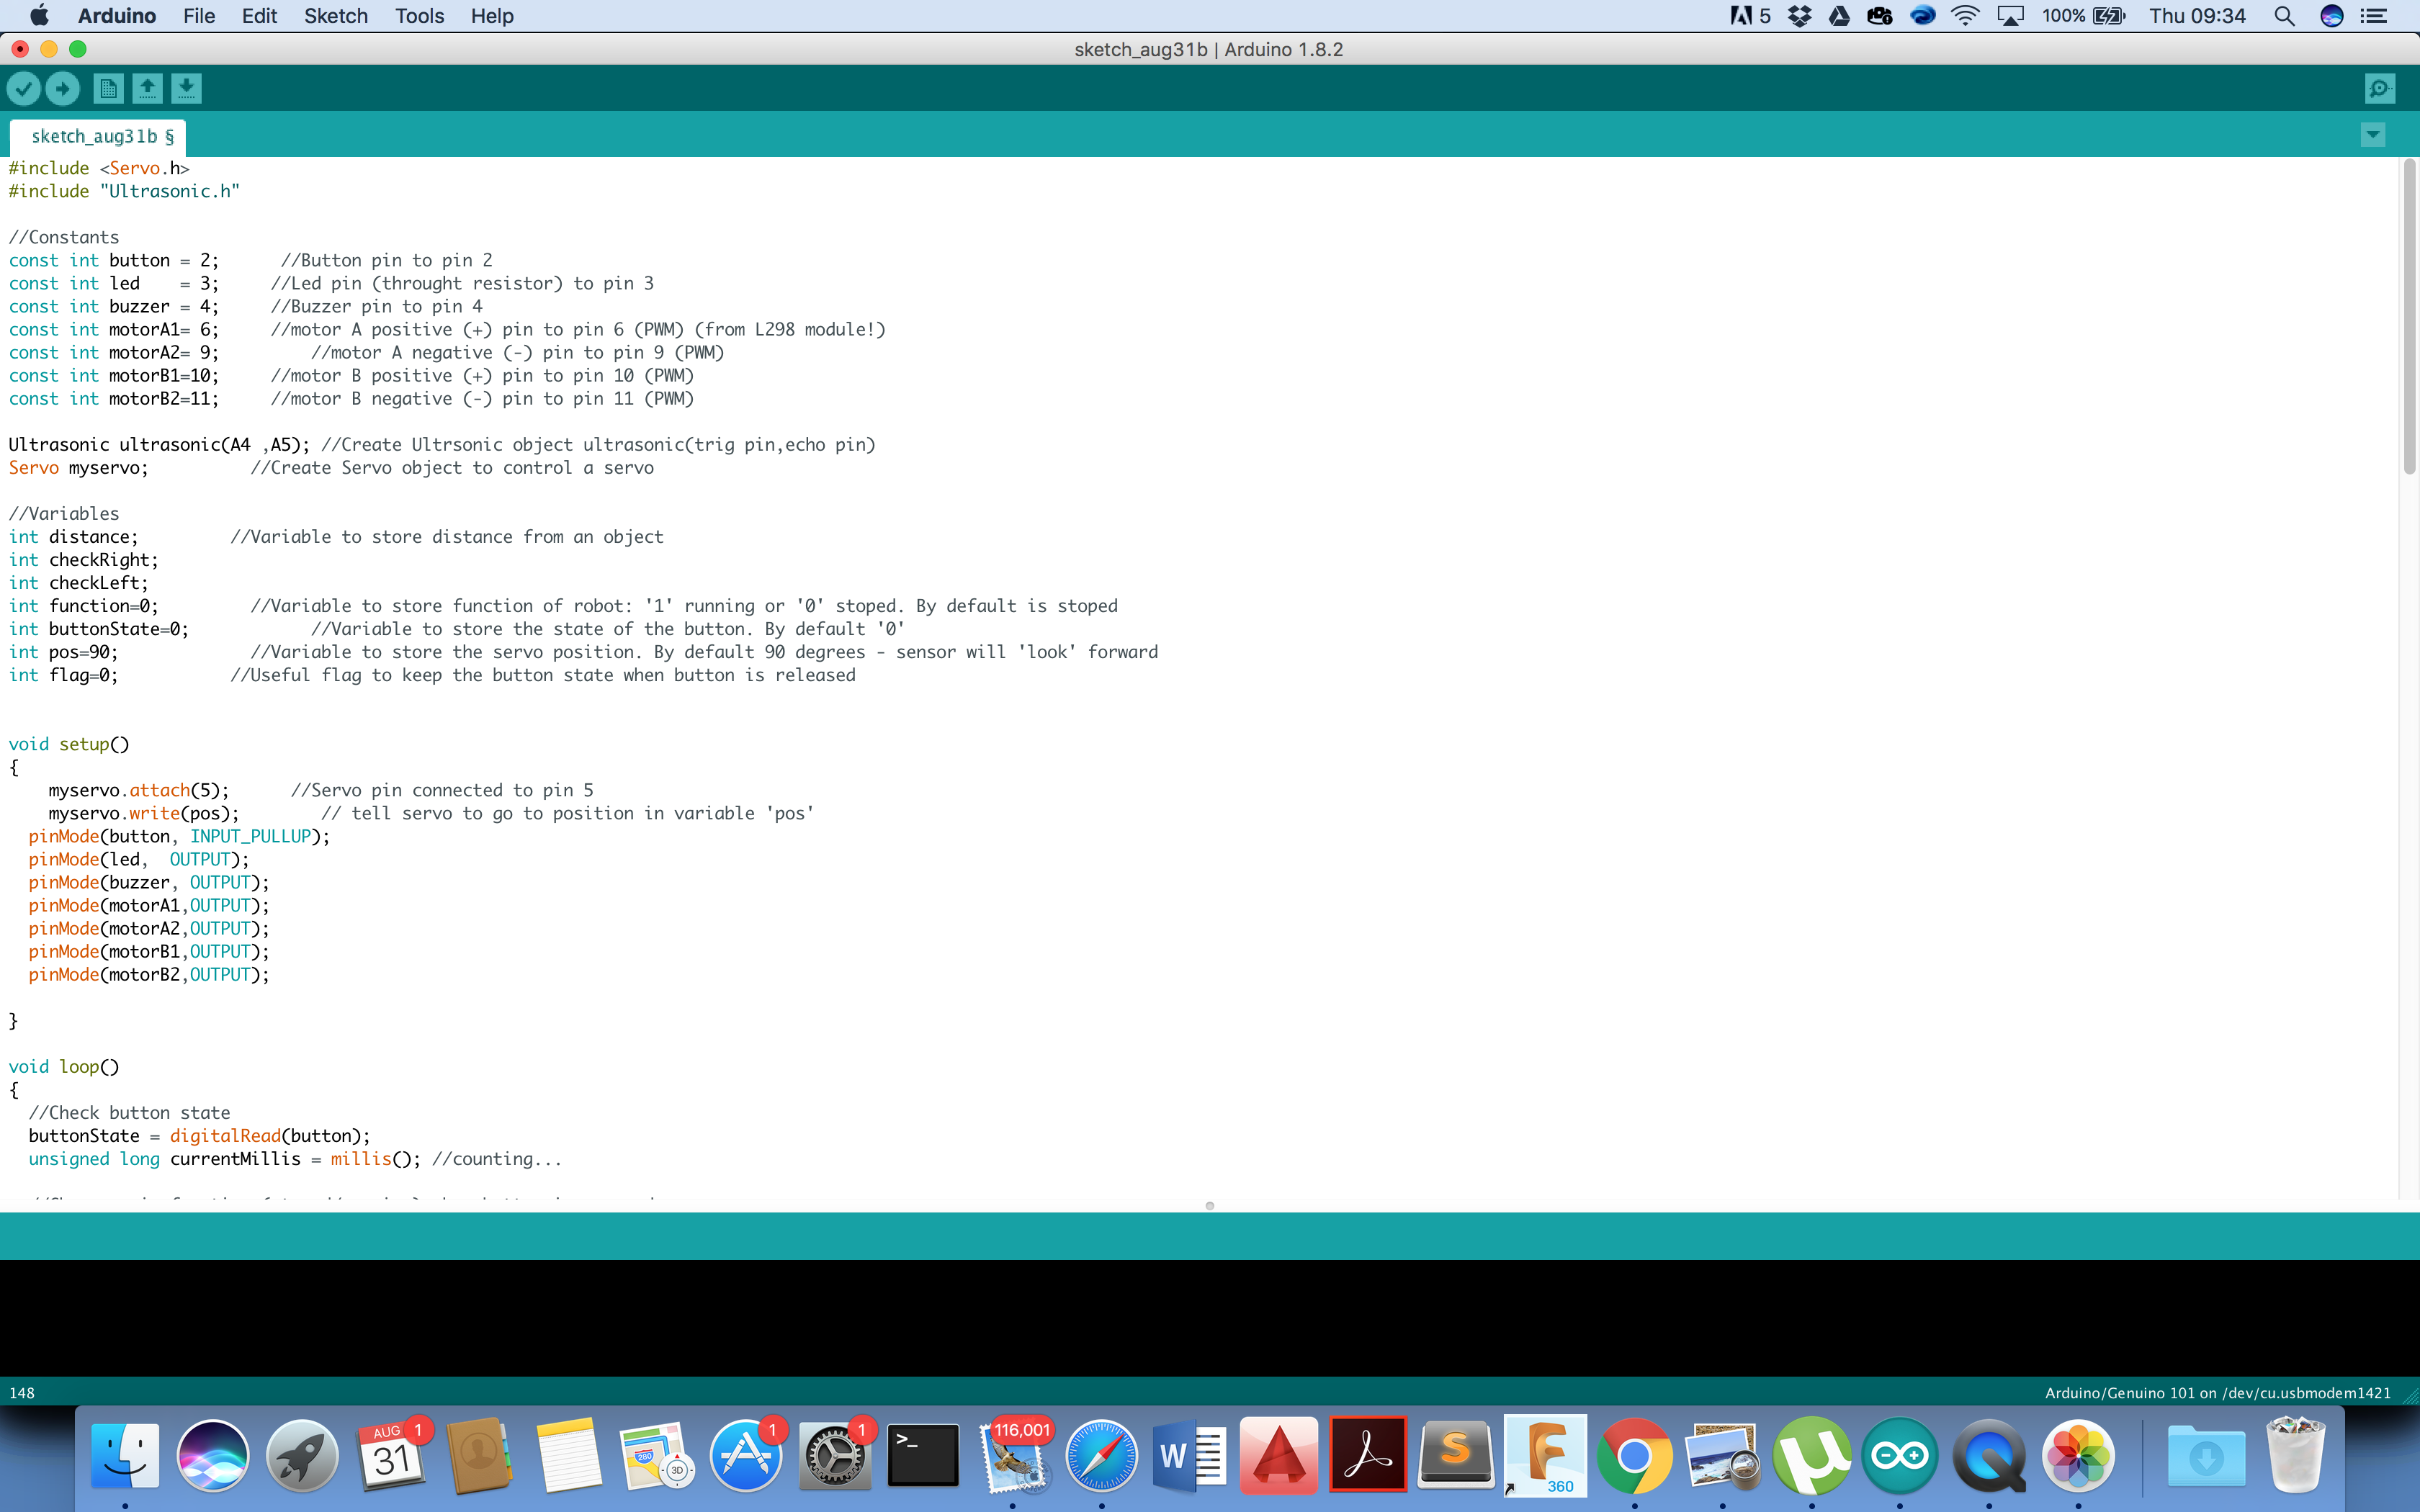Click the AirPlay display icon
This screenshot has height=1512, width=2420.
(2010, 16)
